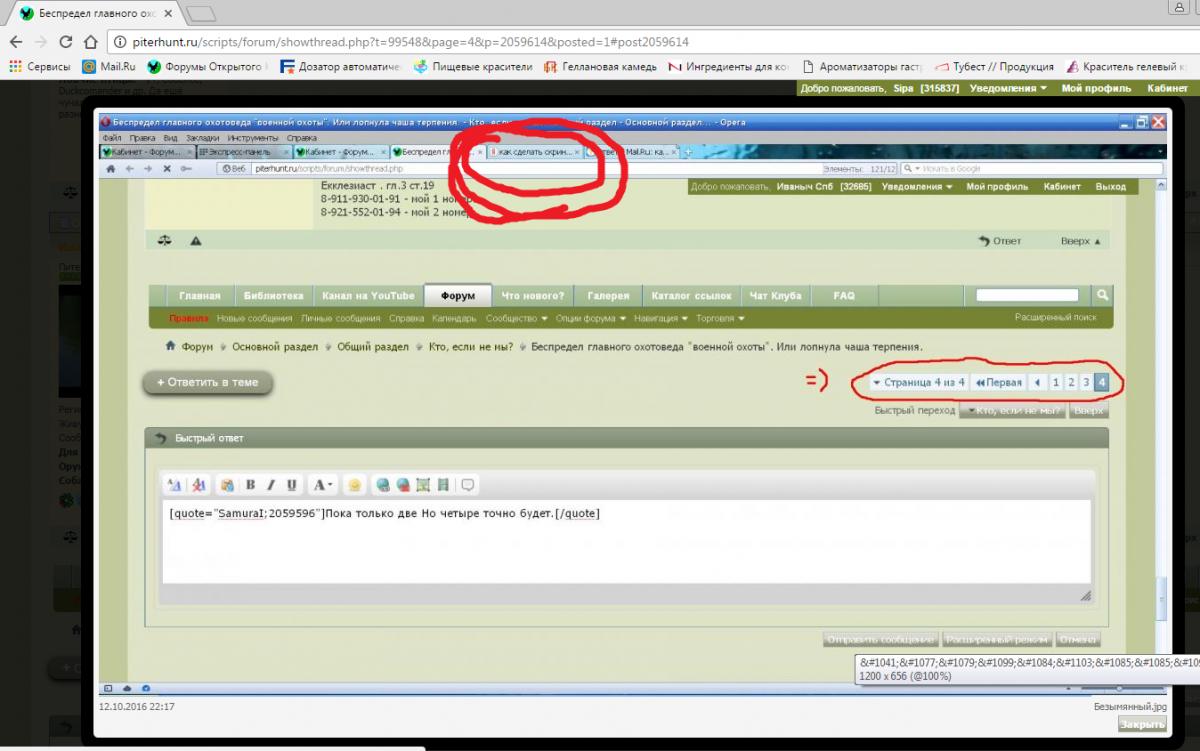
Task: Open Опции форума dropdown in submenu
Action: 591,319
